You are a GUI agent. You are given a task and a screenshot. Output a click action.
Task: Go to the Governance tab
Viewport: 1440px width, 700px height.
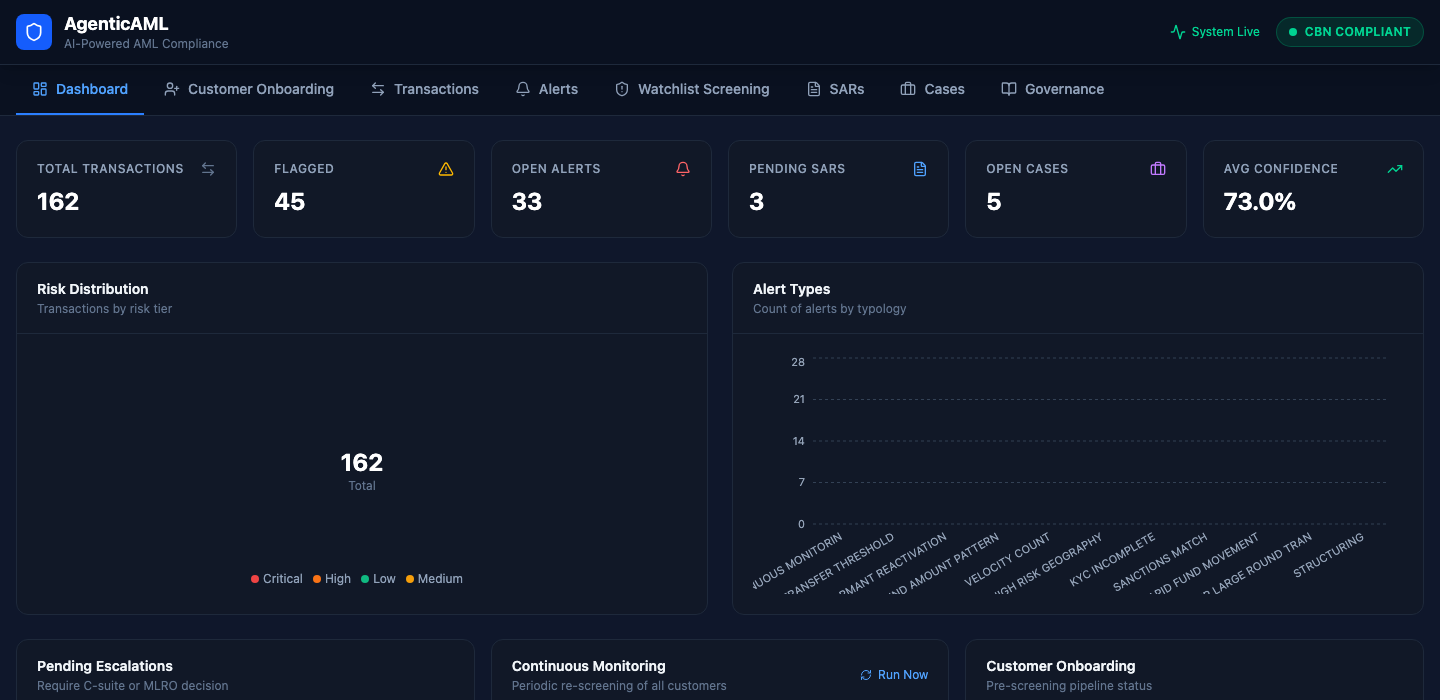coord(1052,89)
